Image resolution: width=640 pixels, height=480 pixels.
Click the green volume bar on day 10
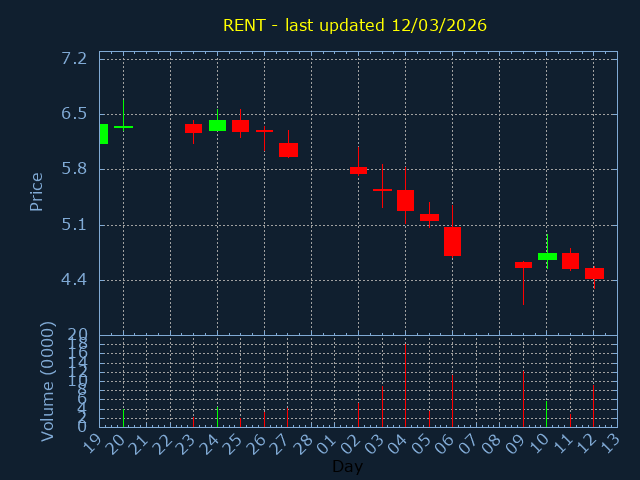click(546, 414)
